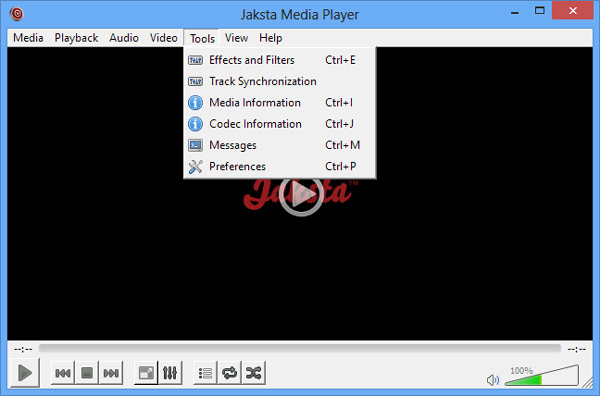Click the Media Information info icon

click(196, 103)
